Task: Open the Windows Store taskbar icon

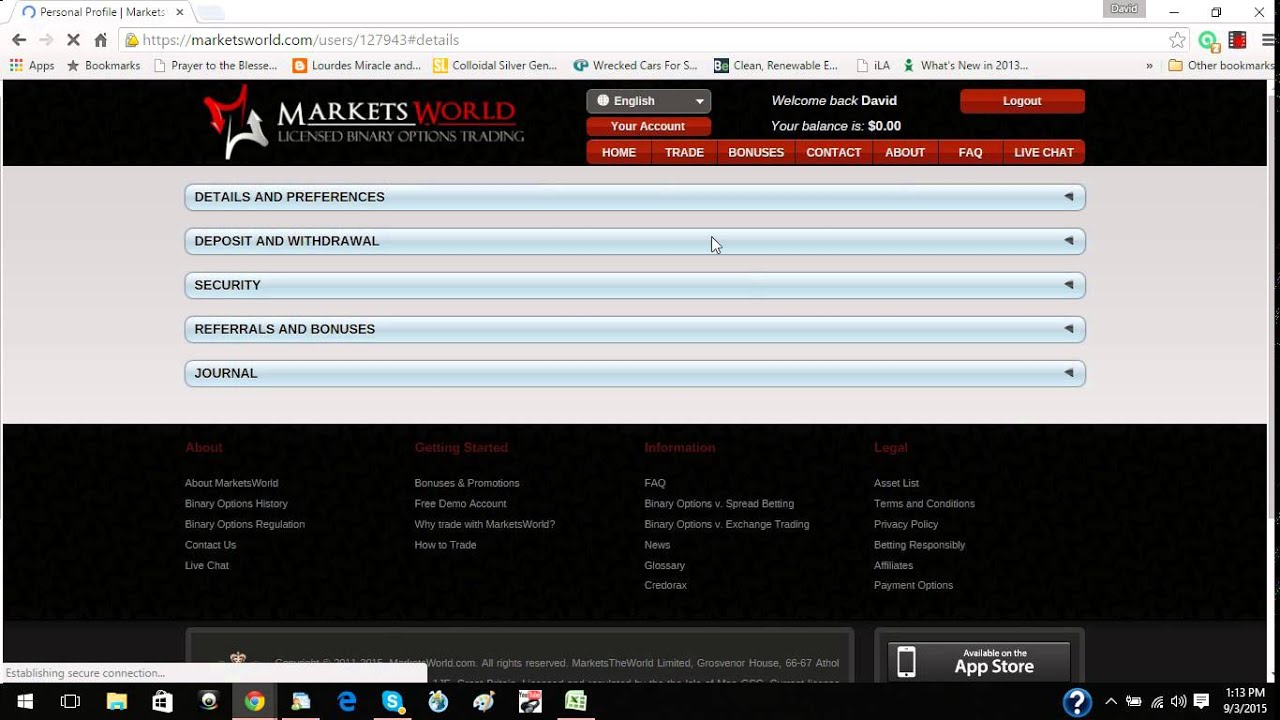Action: click(x=162, y=702)
